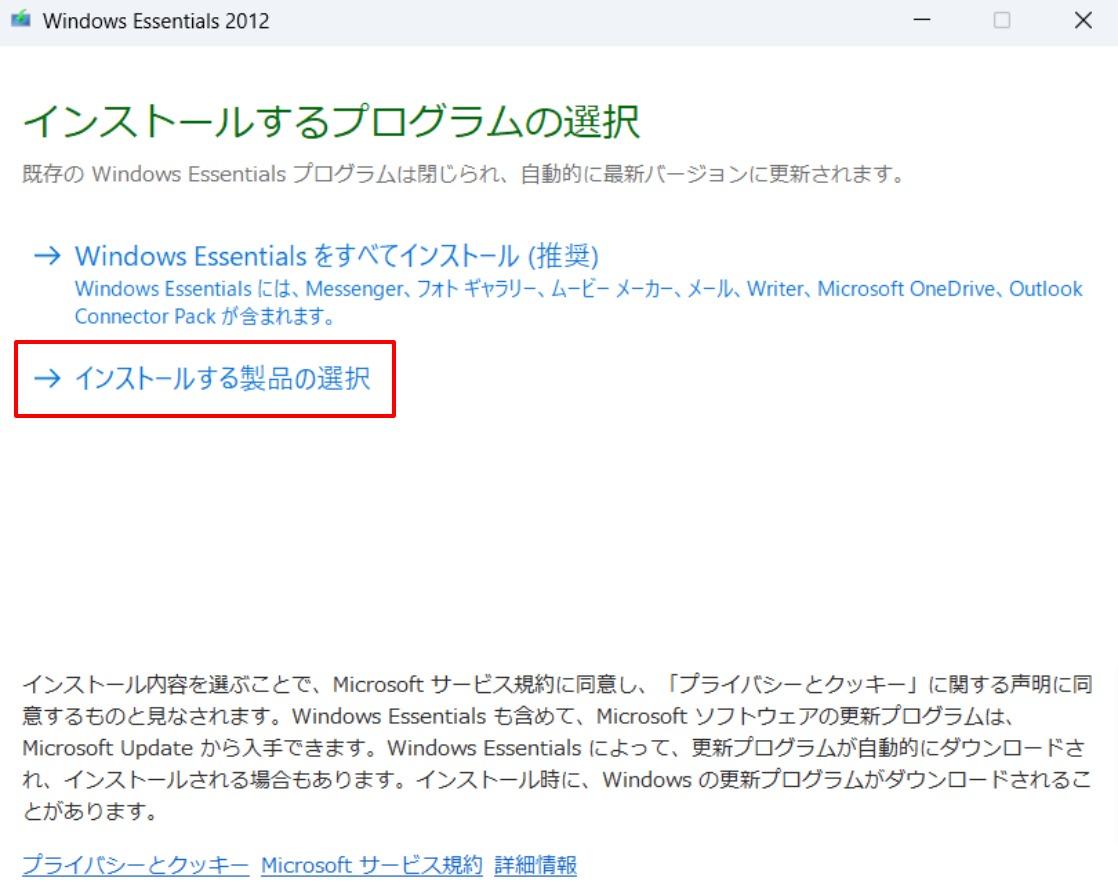Open the '詳細情報' link
The width and height of the screenshot is (1118, 896).
click(535, 865)
